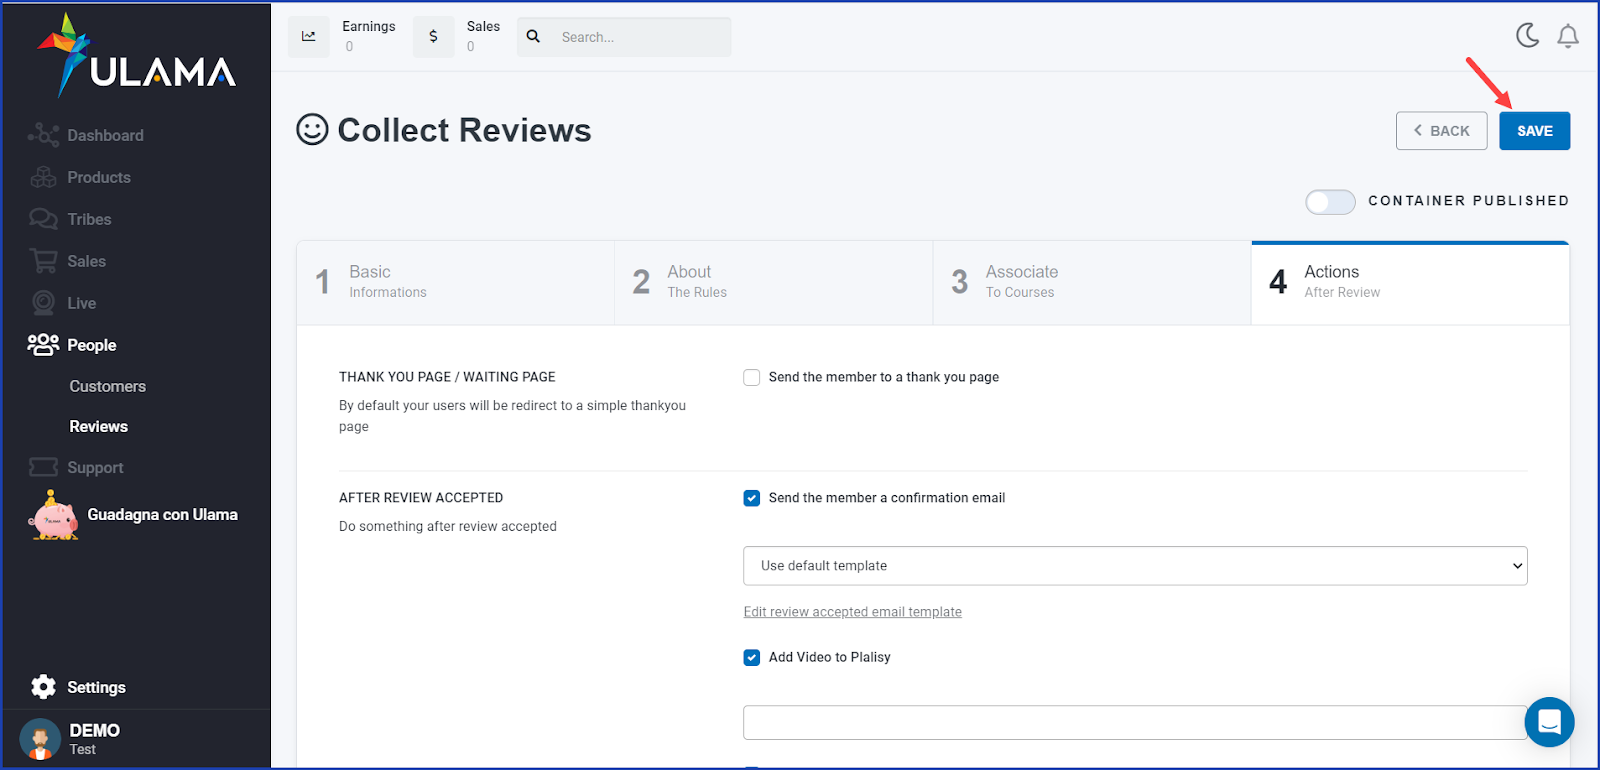Open the Dashboard icon in sidebar
This screenshot has height=770, width=1600.
(x=43, y=135)
